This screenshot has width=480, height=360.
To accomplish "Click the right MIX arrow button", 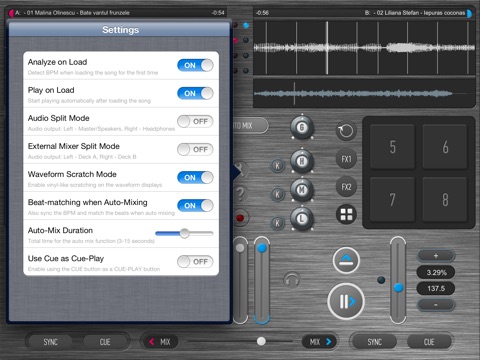I will point(320,342).
